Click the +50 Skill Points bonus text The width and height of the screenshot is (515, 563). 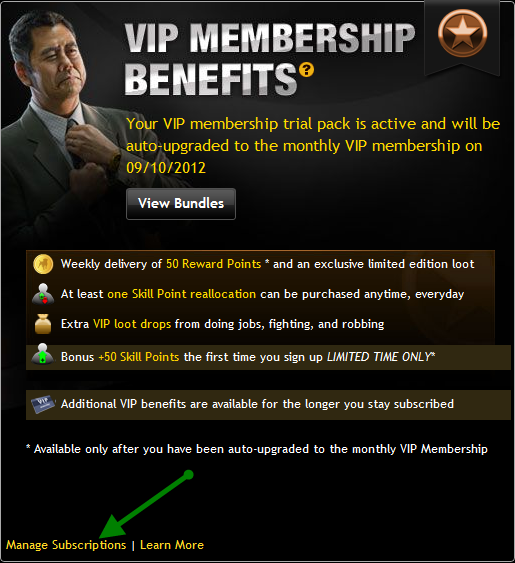139,357
